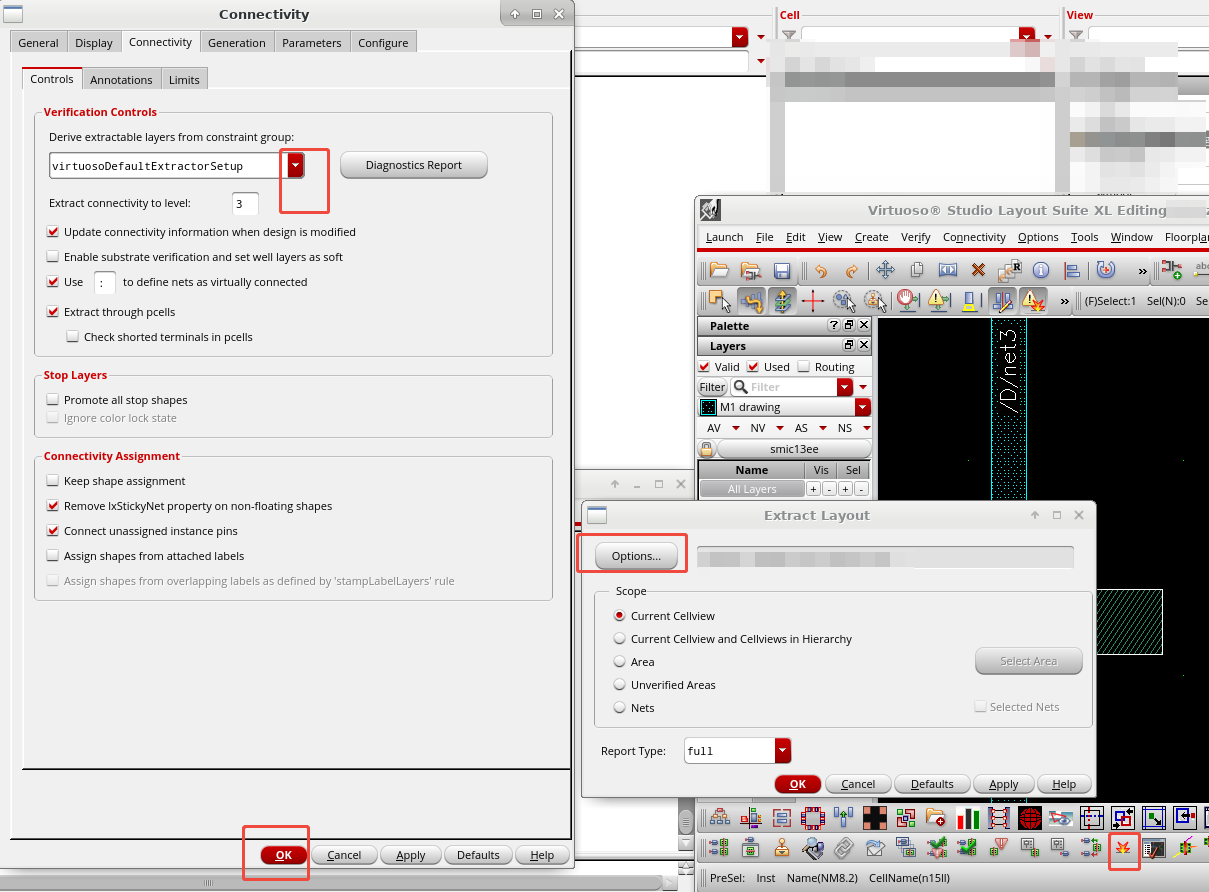Viewport: 1209px width, 892px height.
Task: Select the Nets scope radio button
Action: click(620, 708)
